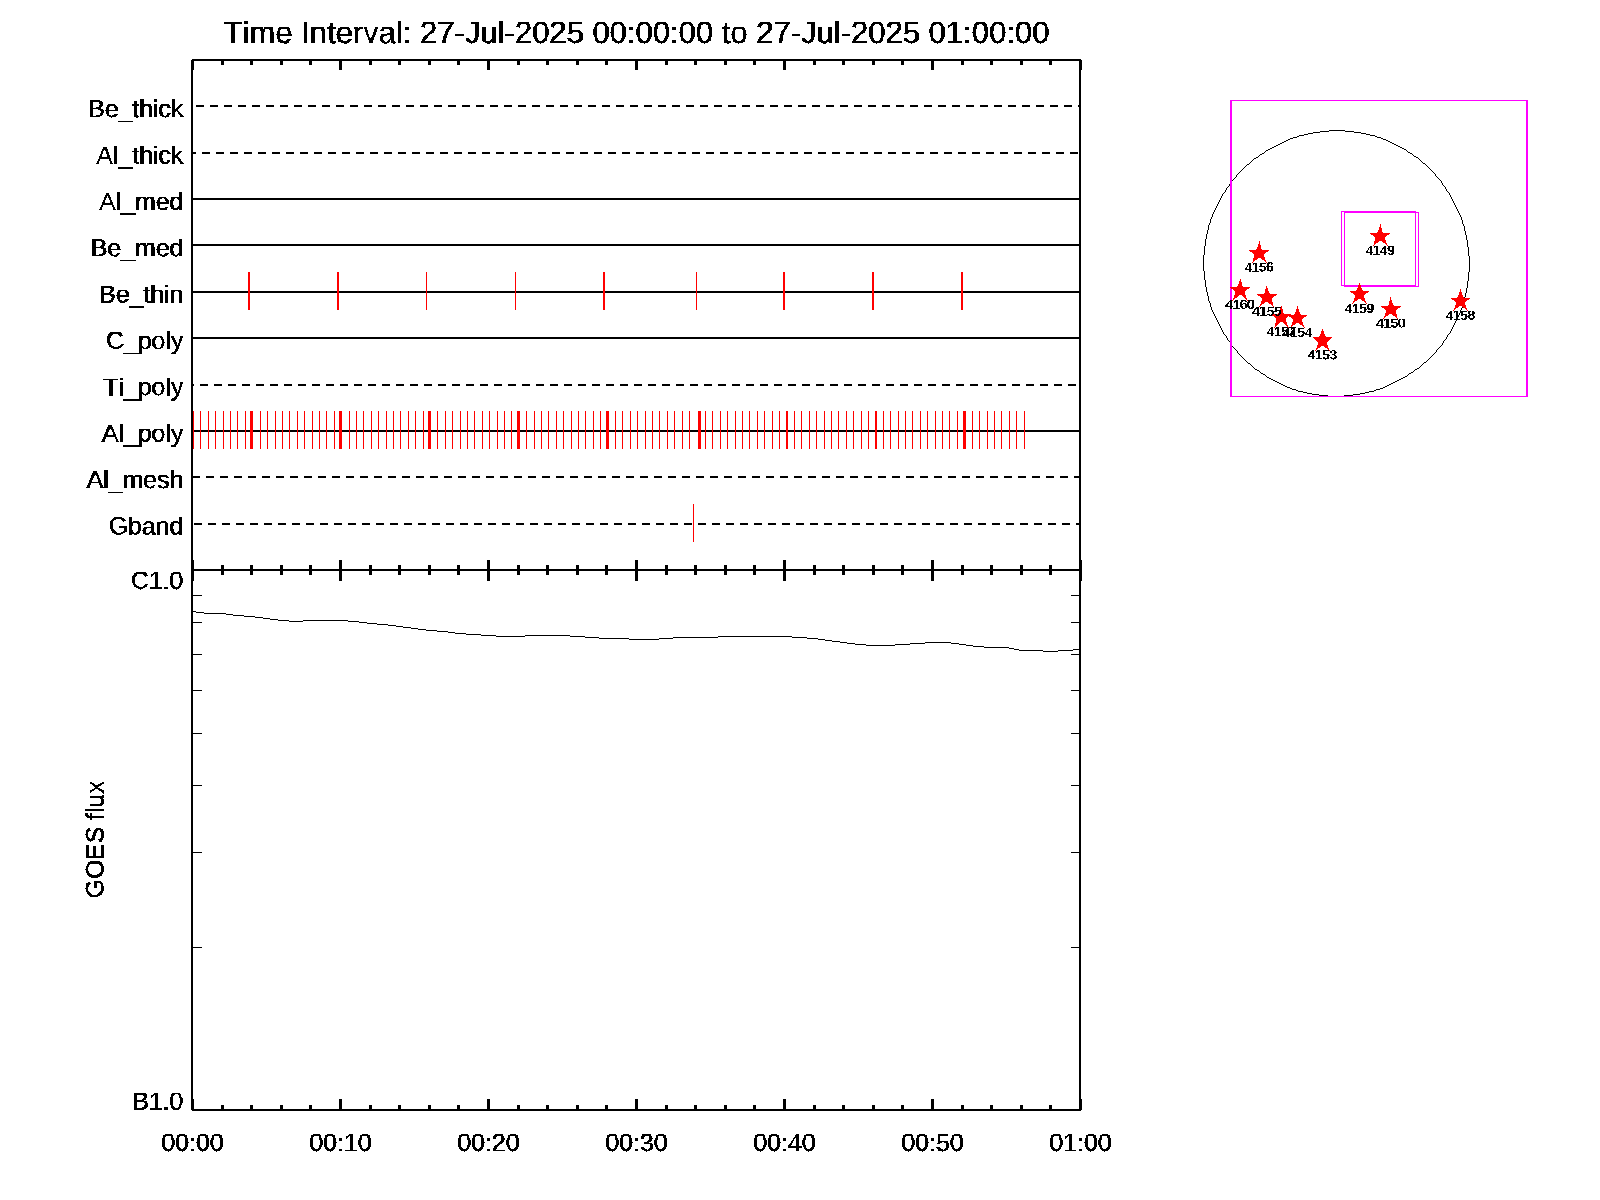Click the Al_poly filter label
Image resolution: width=1600 pixels, height=1200 pixels.
(x=142, y=433)
